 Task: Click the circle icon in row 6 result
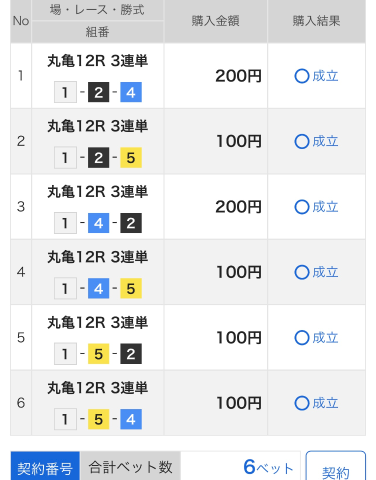[x=302, y=403]
